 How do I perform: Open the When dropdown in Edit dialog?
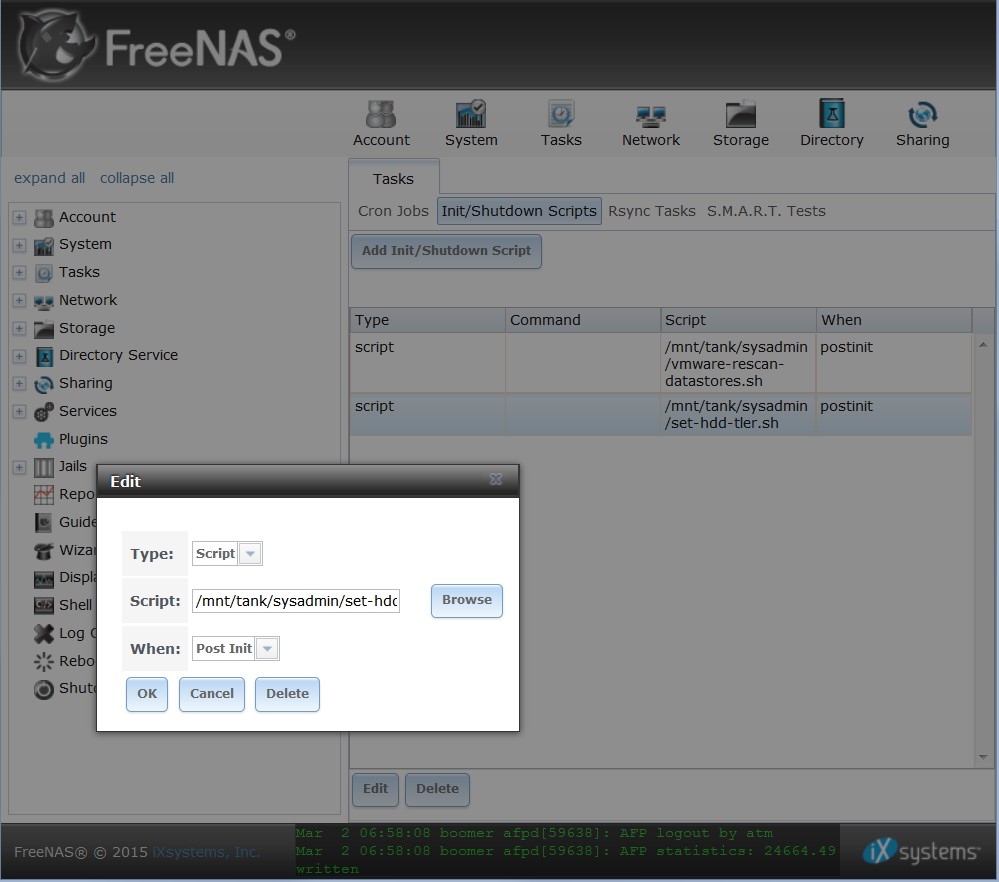(x=268, y=649)
